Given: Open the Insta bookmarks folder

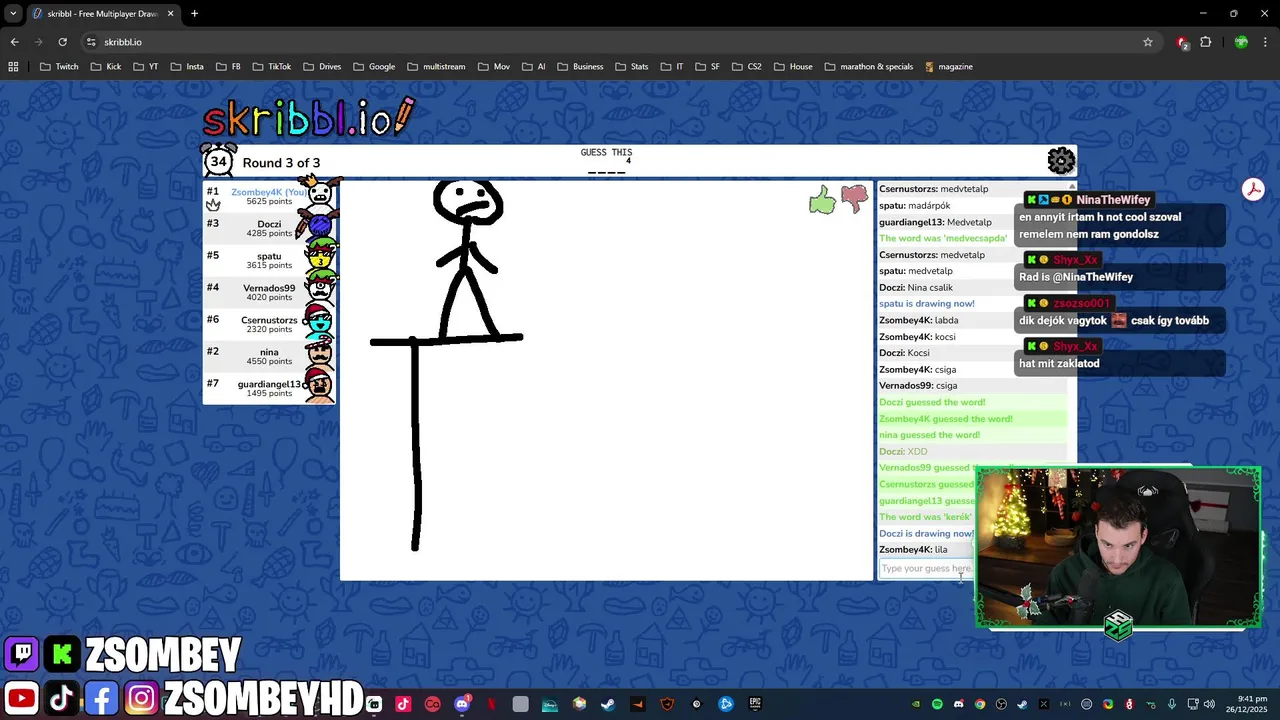Looking at the screenshot, I should 187,67.
